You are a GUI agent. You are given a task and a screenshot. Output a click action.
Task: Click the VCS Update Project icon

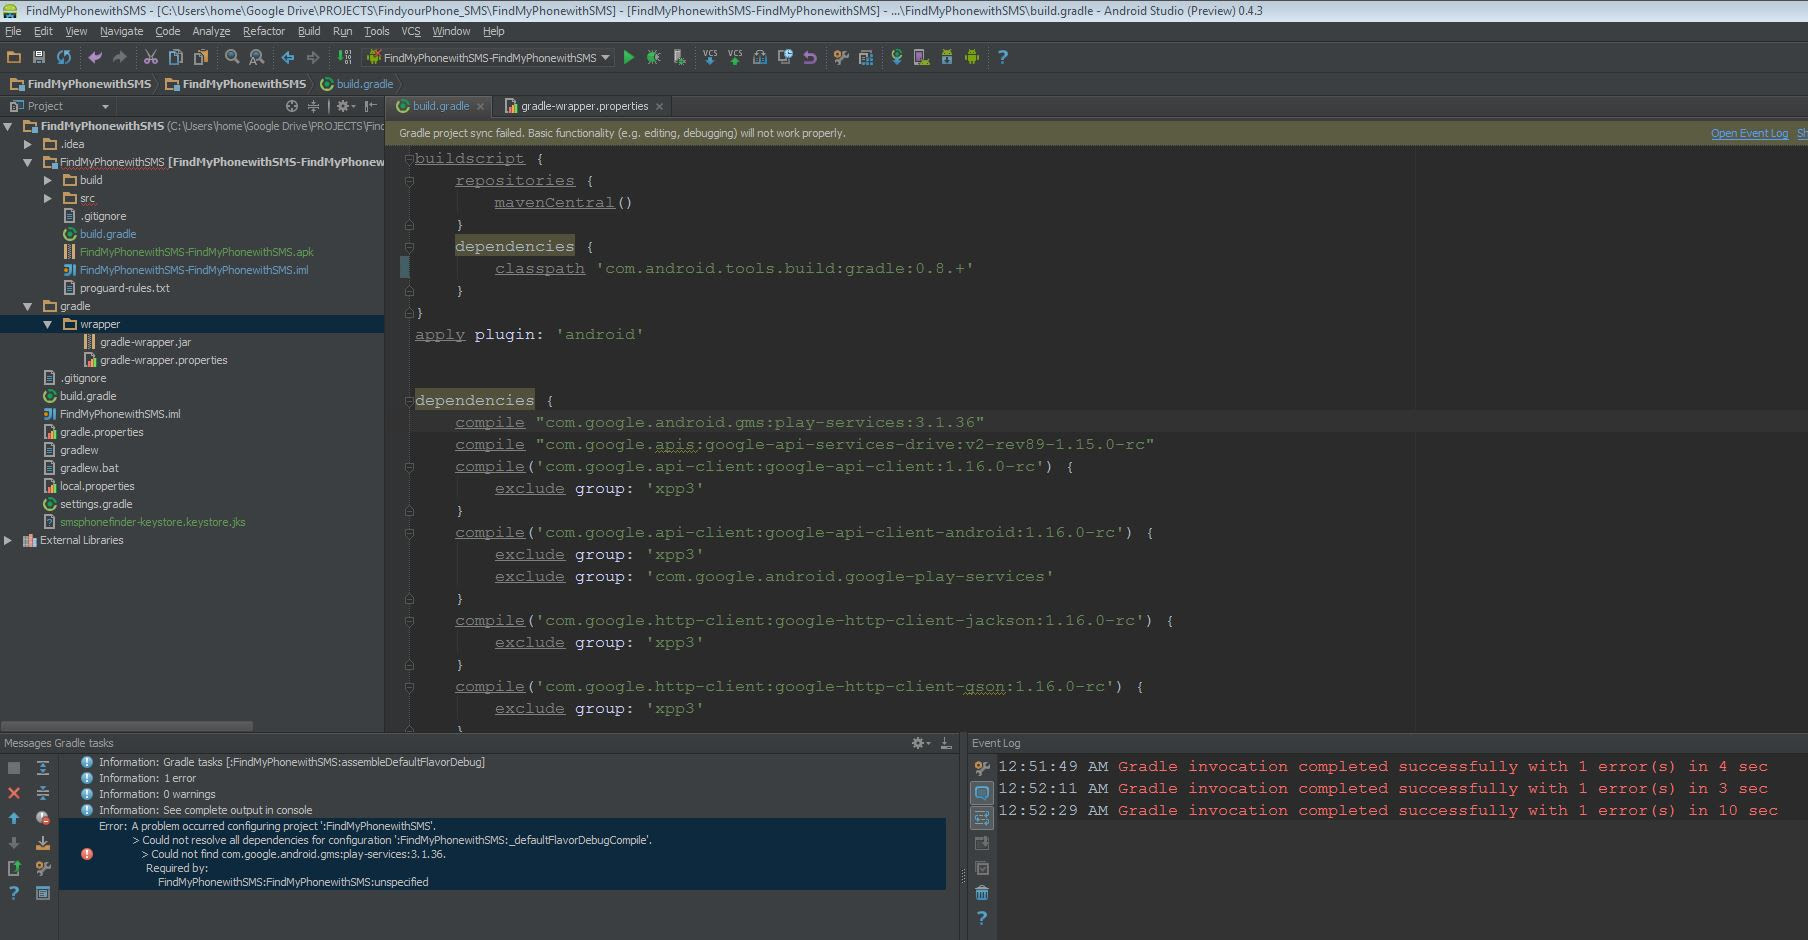(x=710, y=57)
